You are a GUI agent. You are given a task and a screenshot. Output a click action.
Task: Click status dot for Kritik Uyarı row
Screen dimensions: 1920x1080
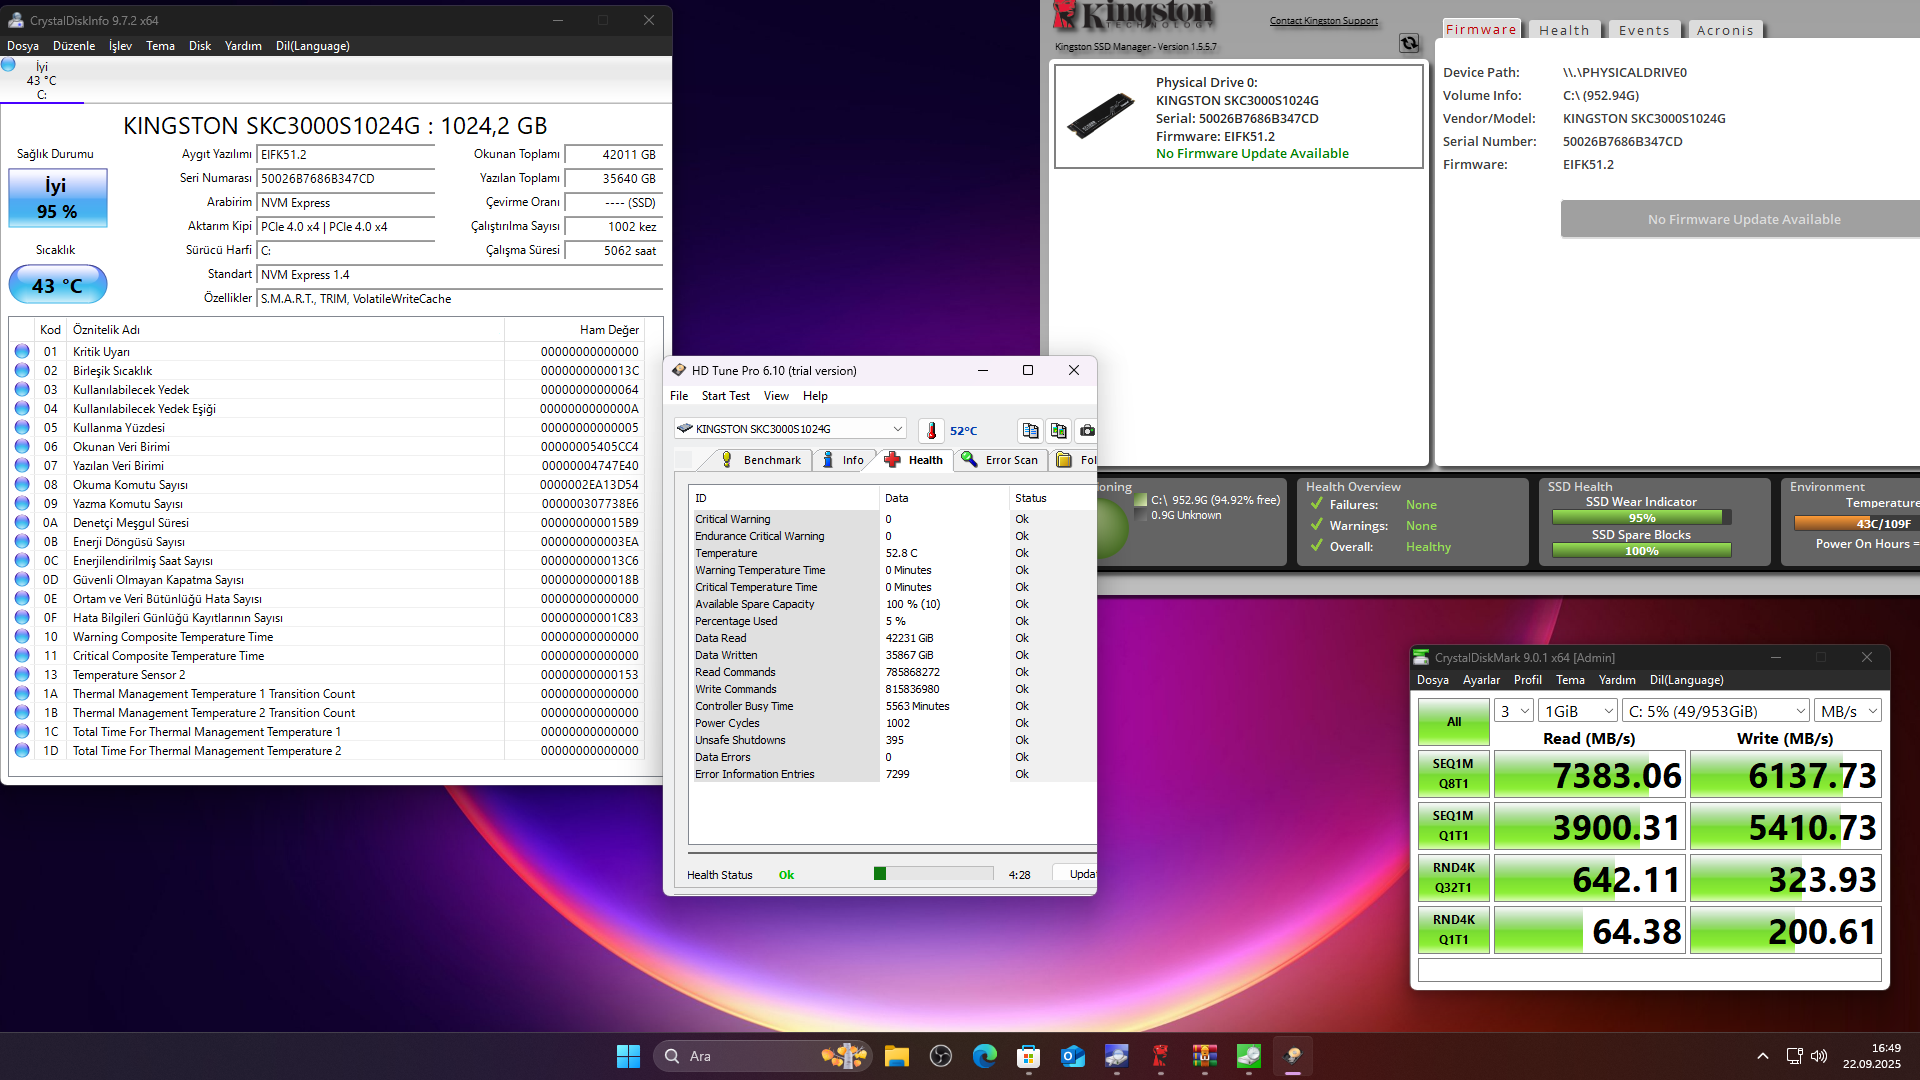22,352
